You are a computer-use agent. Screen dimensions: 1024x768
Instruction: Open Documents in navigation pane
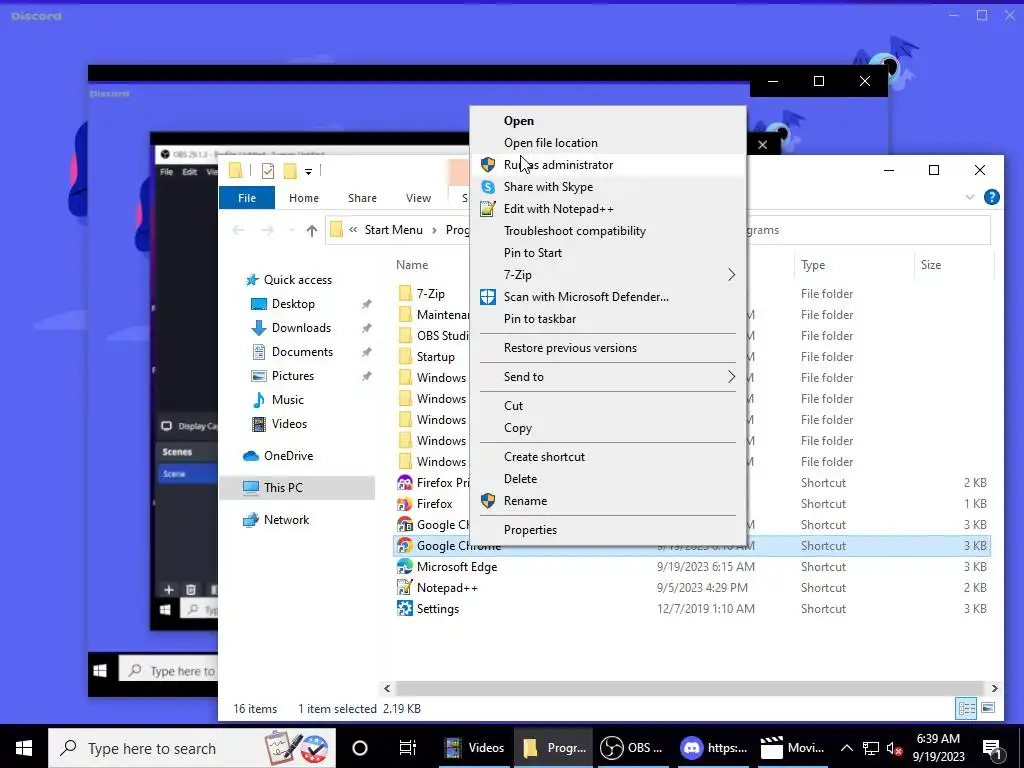302,352
